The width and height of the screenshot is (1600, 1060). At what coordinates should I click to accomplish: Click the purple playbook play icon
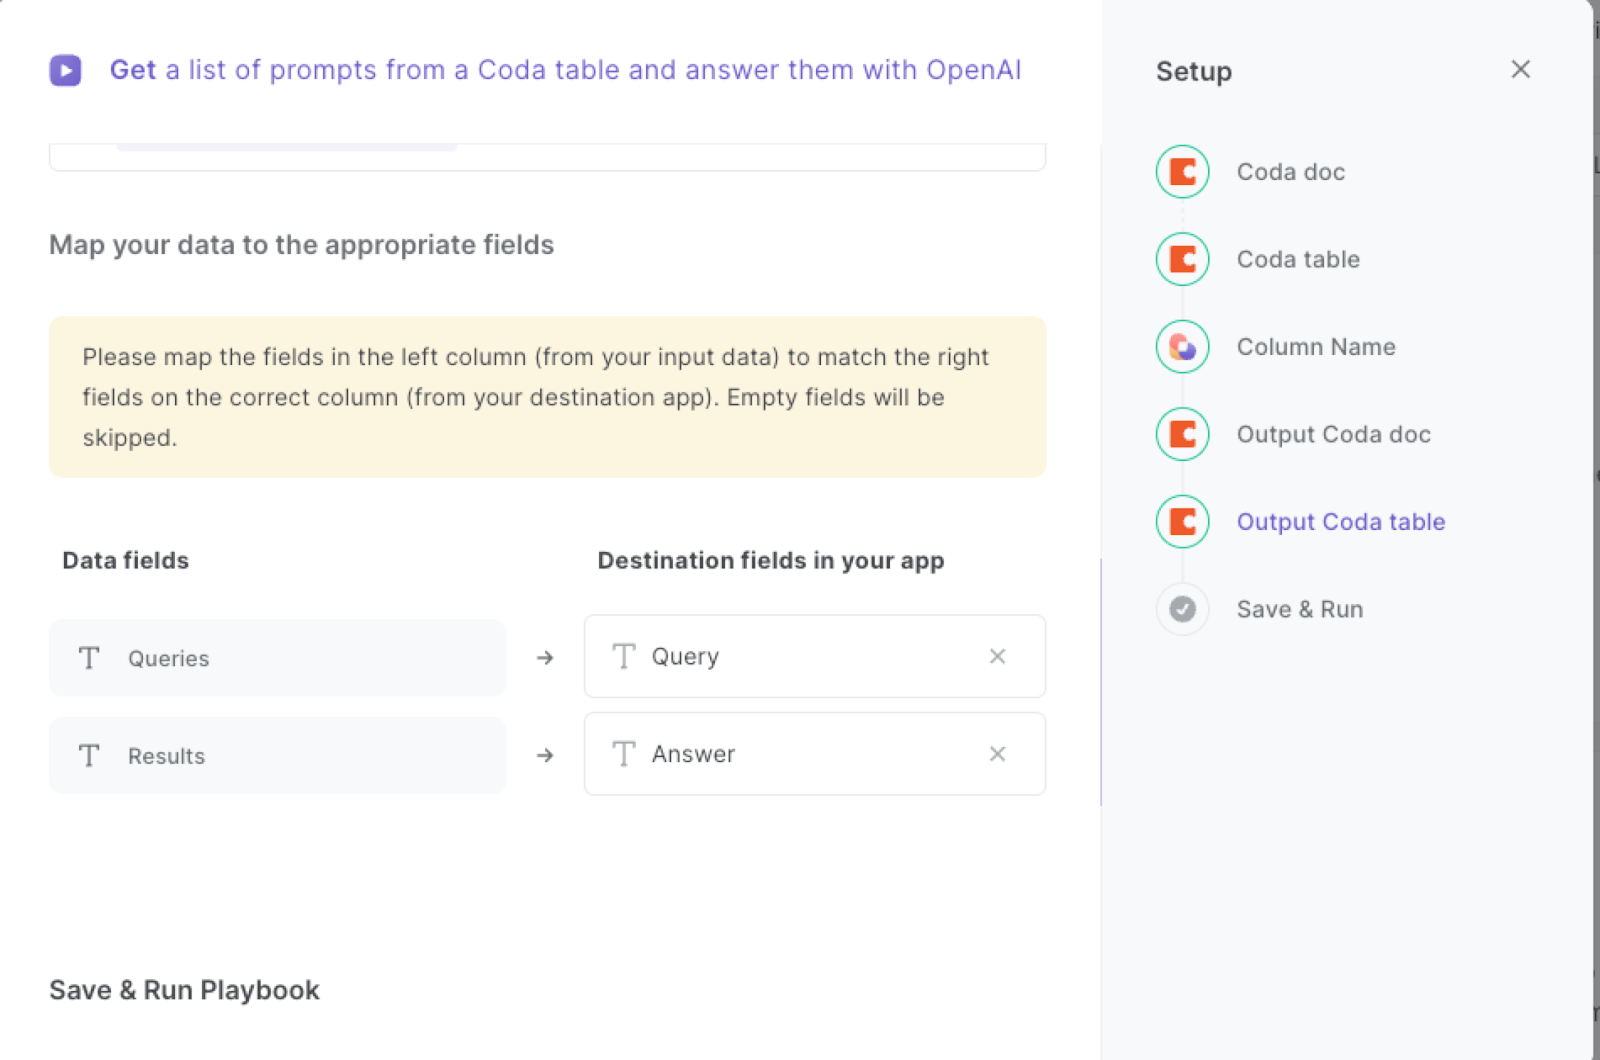pyautogui.click(x=66, y=70)
